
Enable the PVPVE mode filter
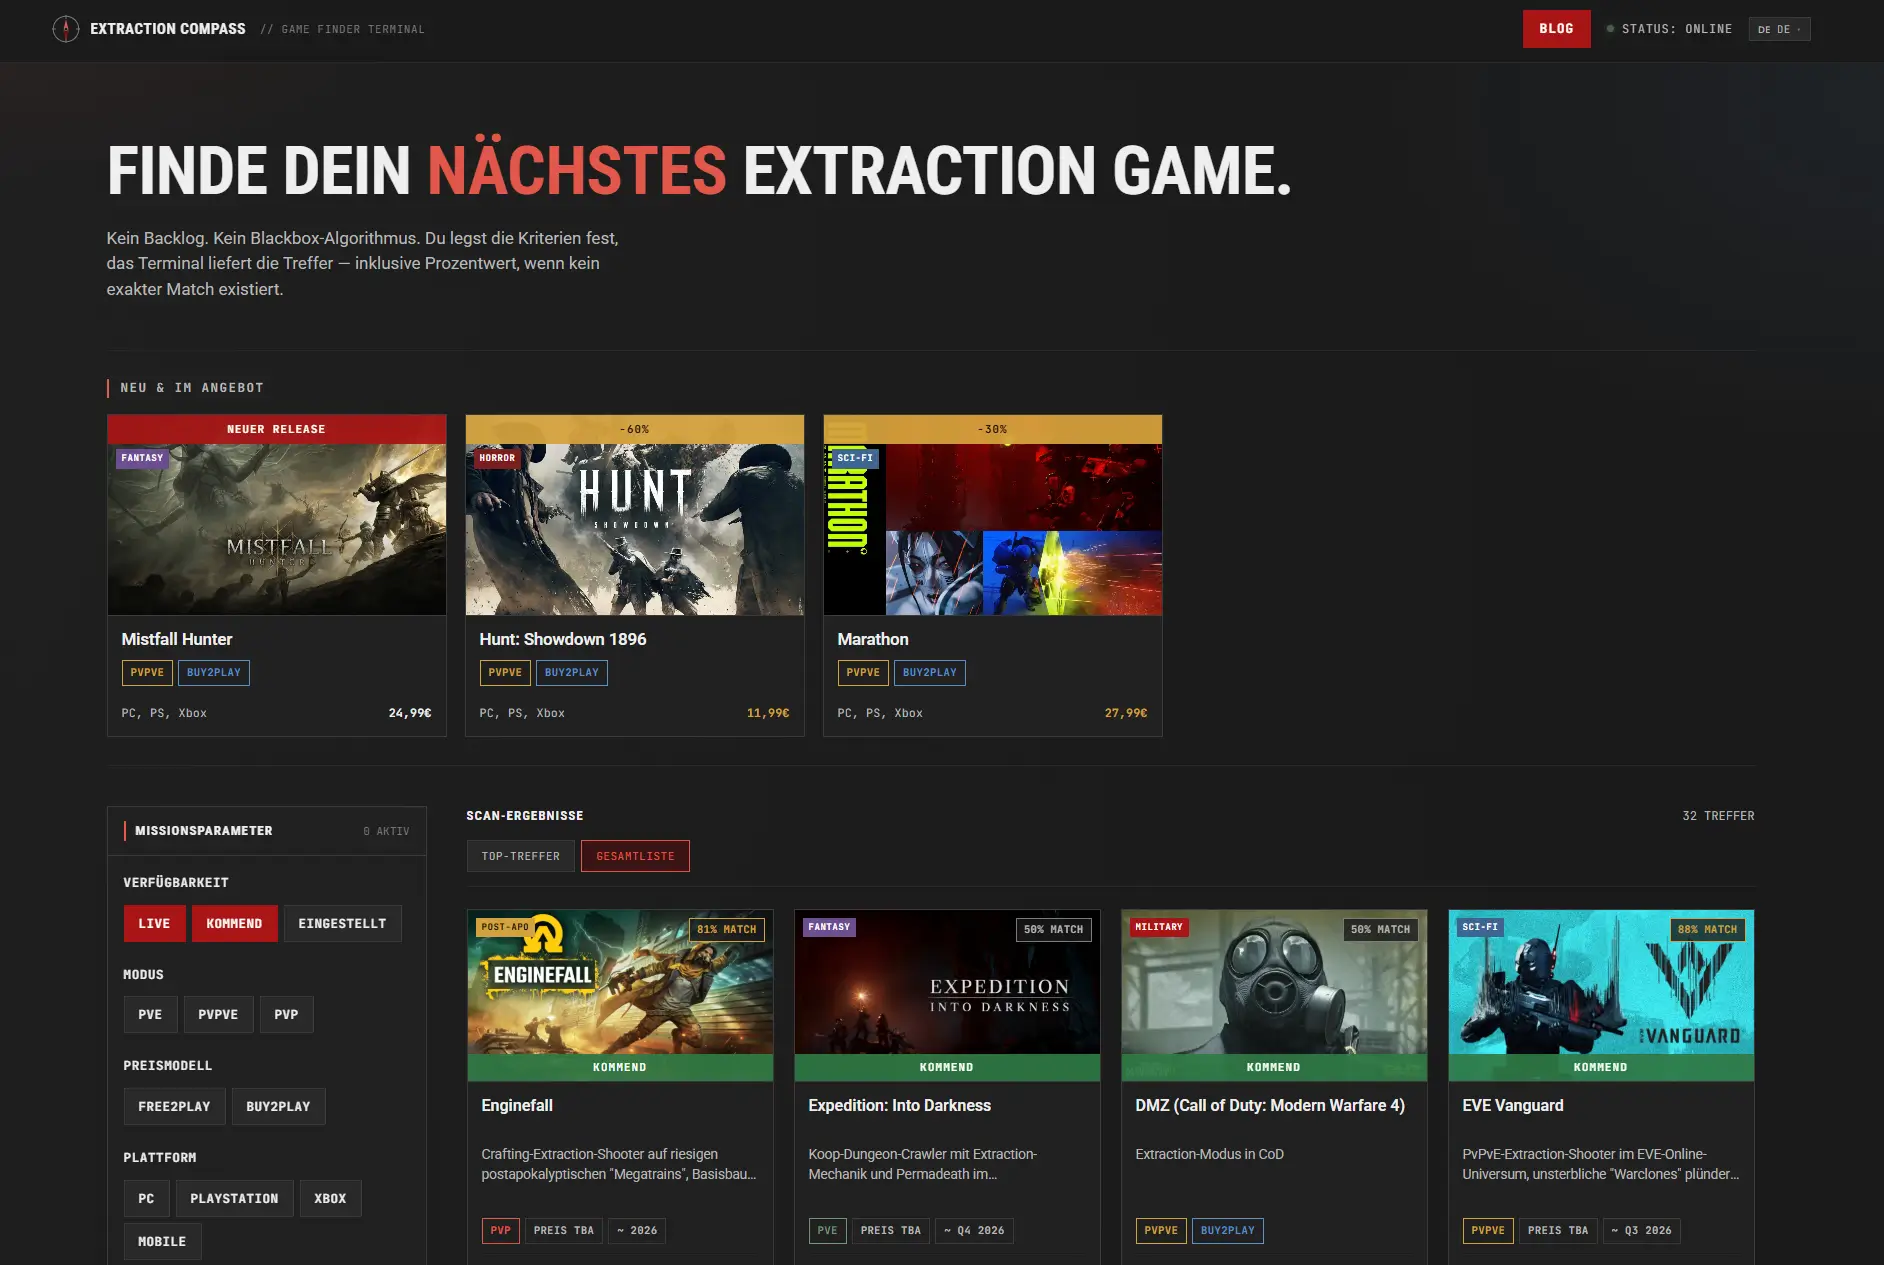[x=218, y=1014]
